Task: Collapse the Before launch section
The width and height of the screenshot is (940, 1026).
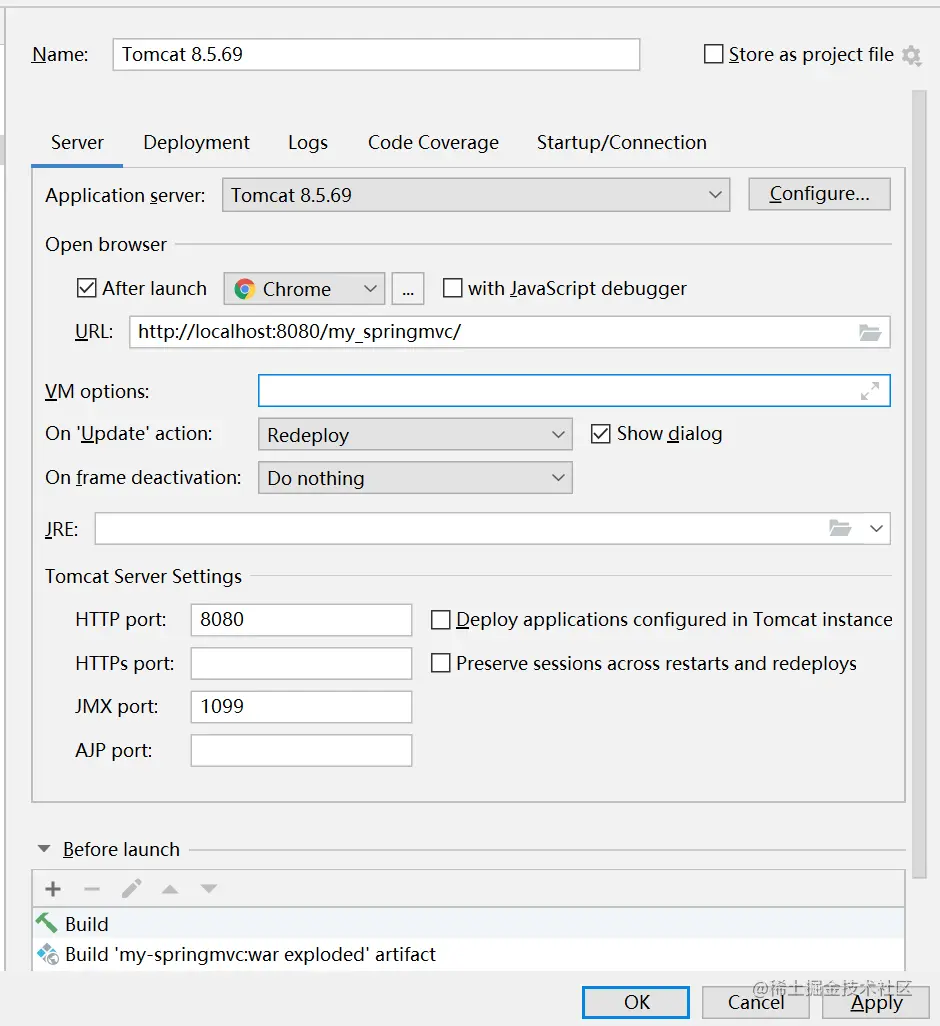Action: pos(44,849)
